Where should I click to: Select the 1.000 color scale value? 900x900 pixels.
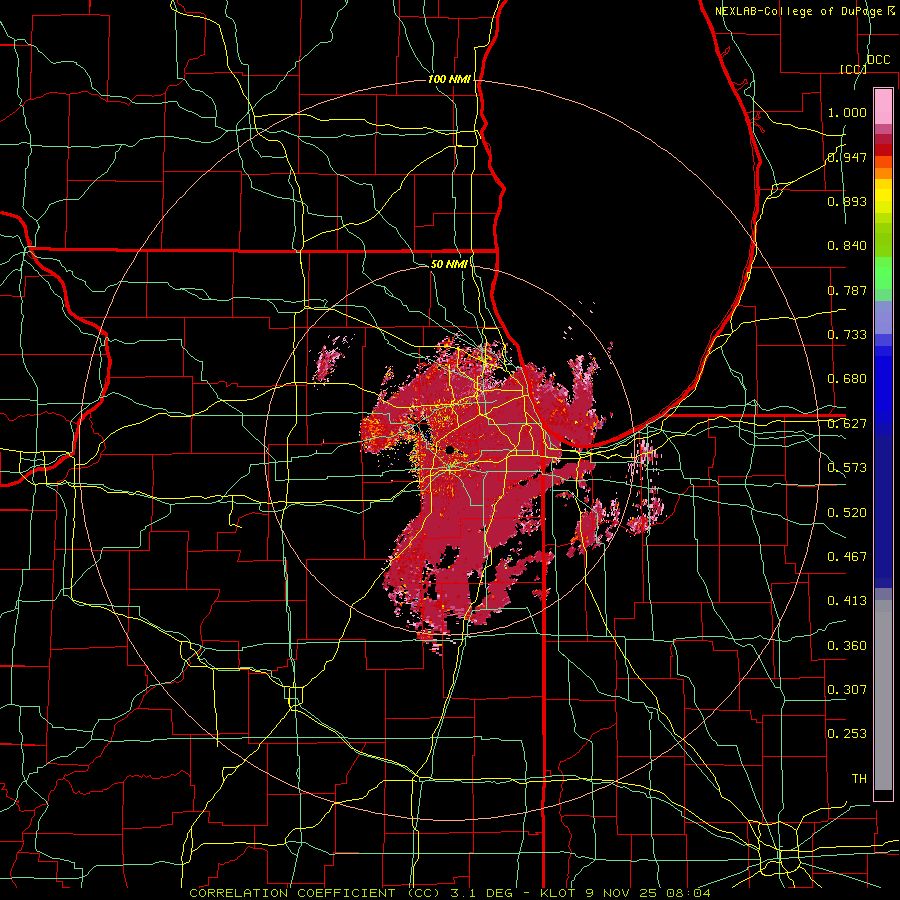pos(847,112)
